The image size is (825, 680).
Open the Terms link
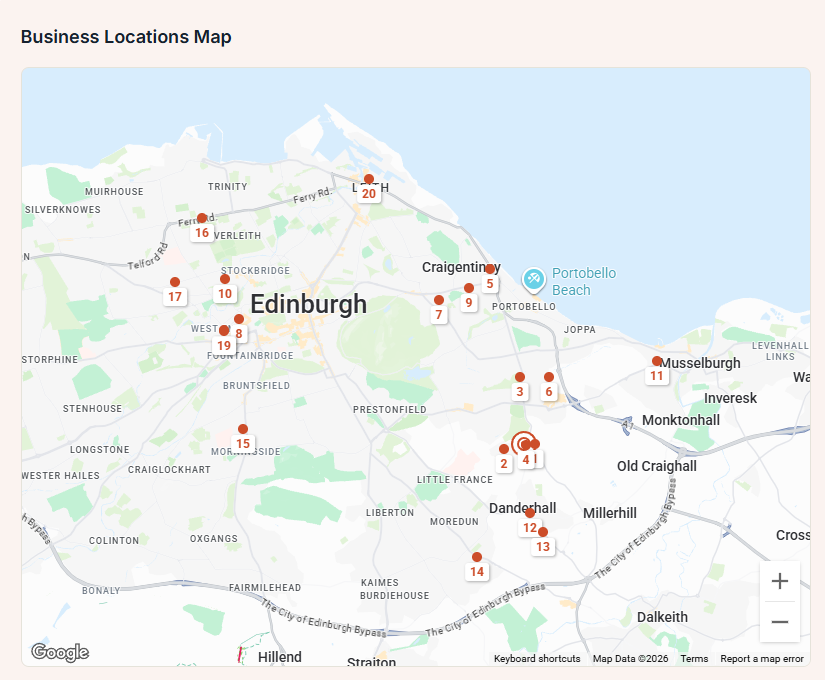[x=694, y=658]
